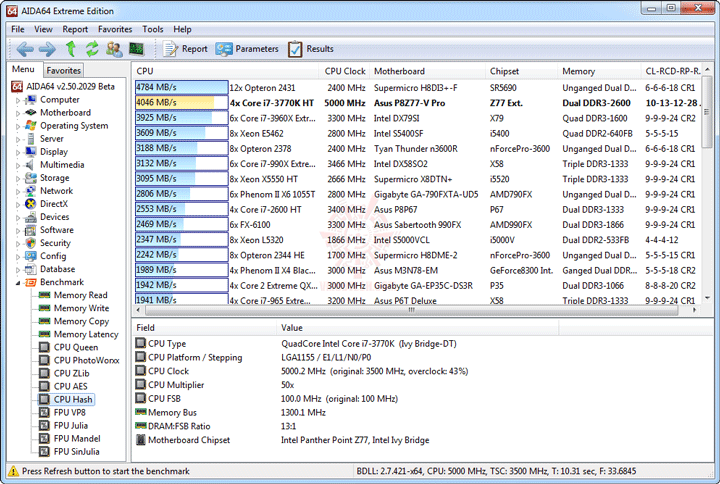Expand the Multimedia tree node
Screen dimensions: 720x484
point(18,165)
